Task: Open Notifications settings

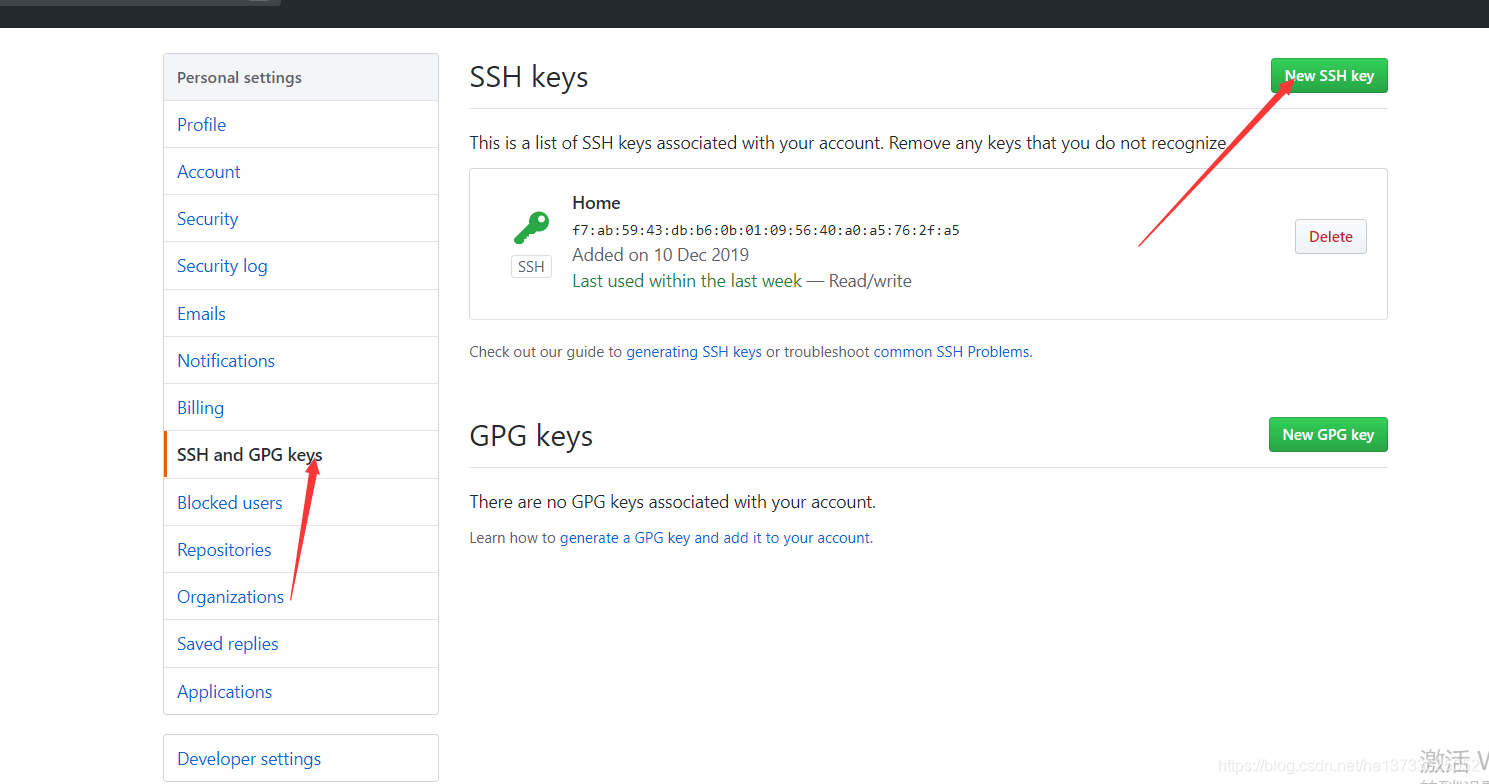Action: coord(225,360)
